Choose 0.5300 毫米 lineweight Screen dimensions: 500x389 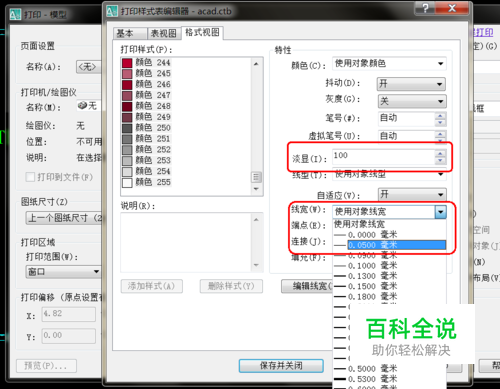(x=389, y=379)
